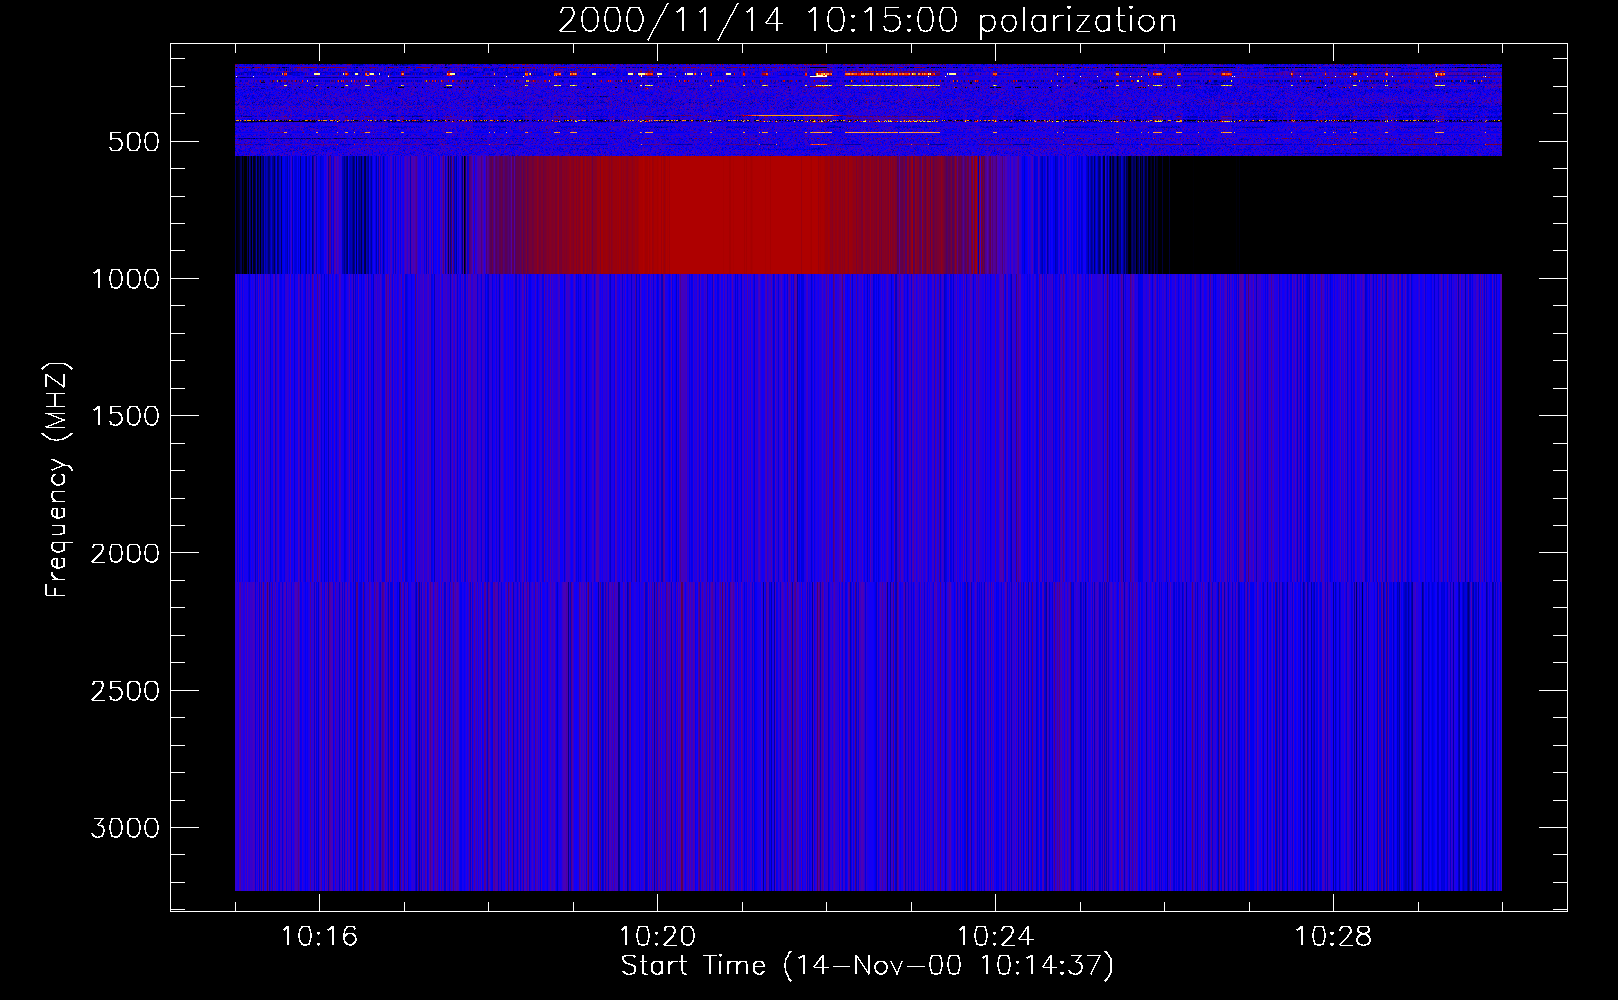Viewport: 1618px width, 1000px height.
Task: Click the 'Start Time (14-Nov-00 10:14:37)' label
Action: pyautogui.click(x=867, y=966)
